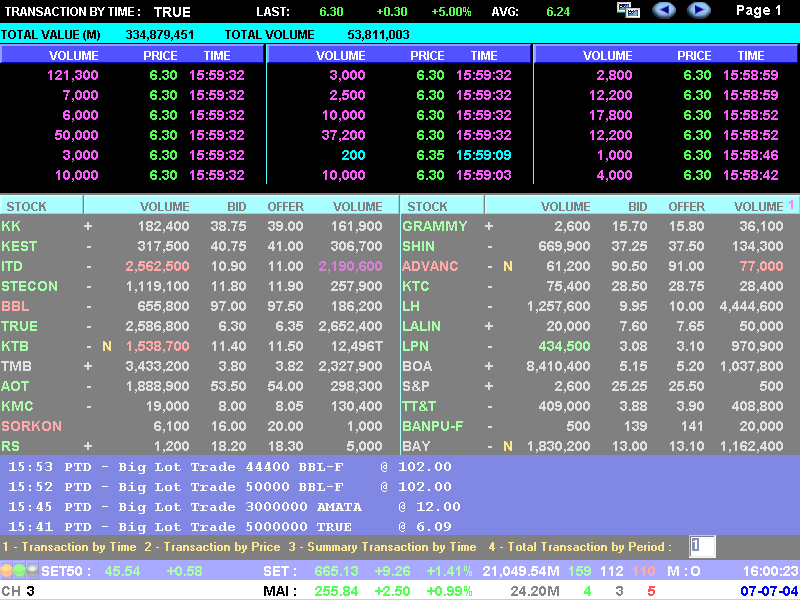Click the Page 1 indicator
Image resolution: width=800 pixels, height=600 pixels.
point(759,11)
